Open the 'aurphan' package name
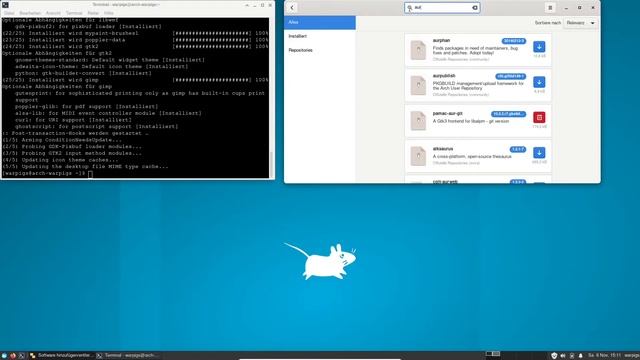This screenshot has height=360, width=640. click(441, 40)
